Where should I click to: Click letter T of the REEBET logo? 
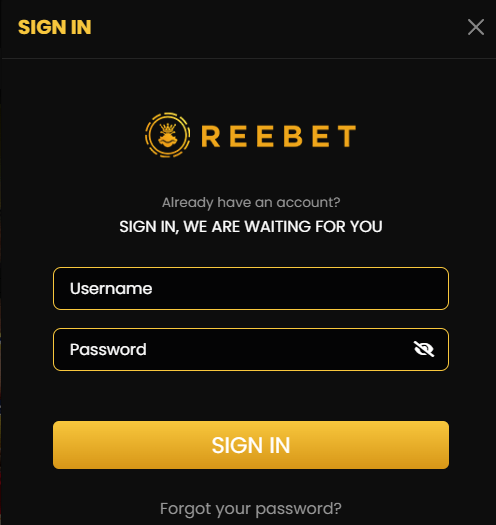click(347, 136)
